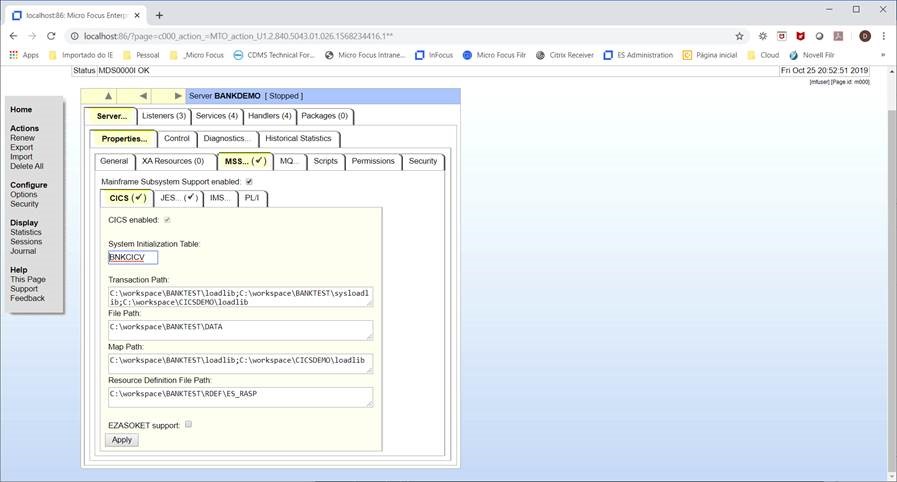Open the Control tab
The image size is (897, 482).
pyautogui.click(x=177, y=138)
